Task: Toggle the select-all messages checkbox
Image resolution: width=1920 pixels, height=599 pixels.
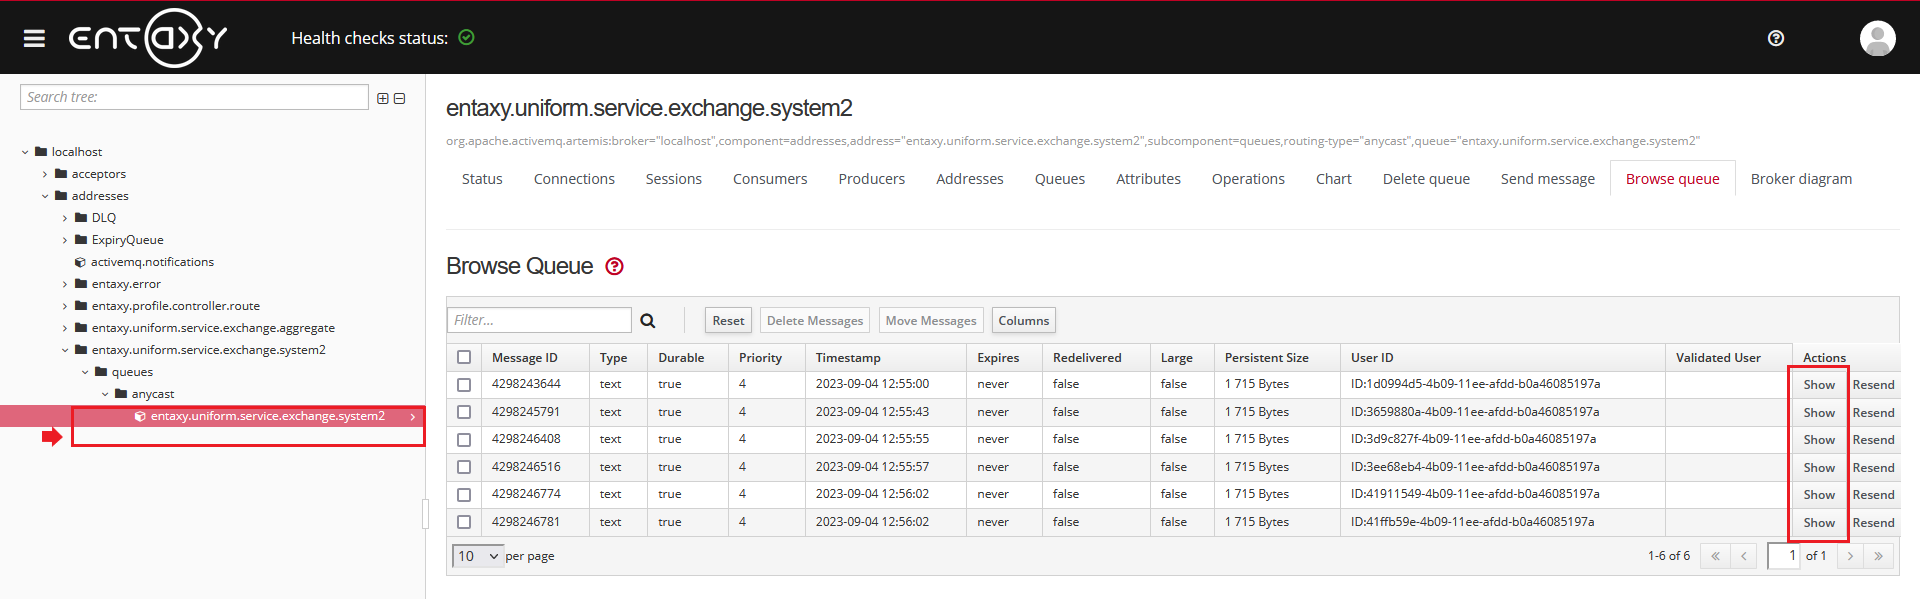Action: [x=464, y=357]
